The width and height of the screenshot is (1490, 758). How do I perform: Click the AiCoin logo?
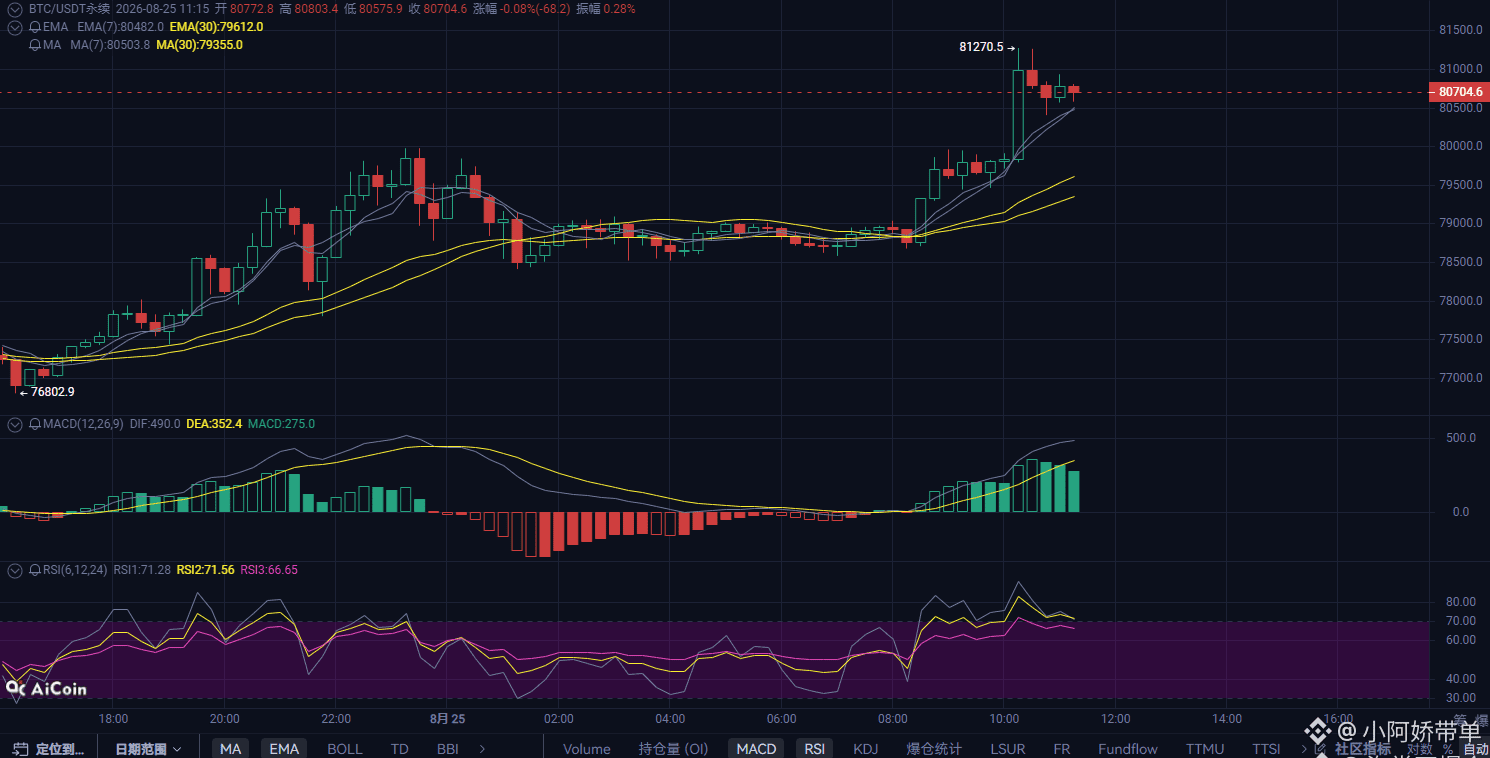point(46,688)
